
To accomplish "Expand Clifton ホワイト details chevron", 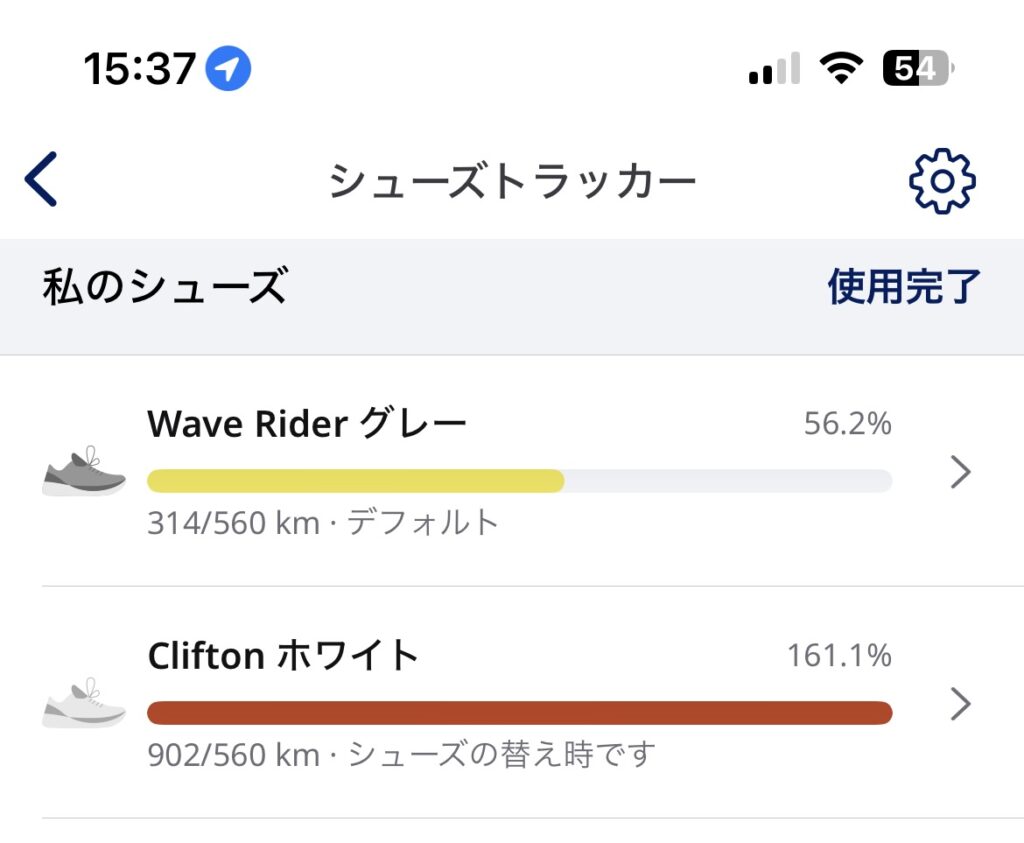I will click(960, 704).
